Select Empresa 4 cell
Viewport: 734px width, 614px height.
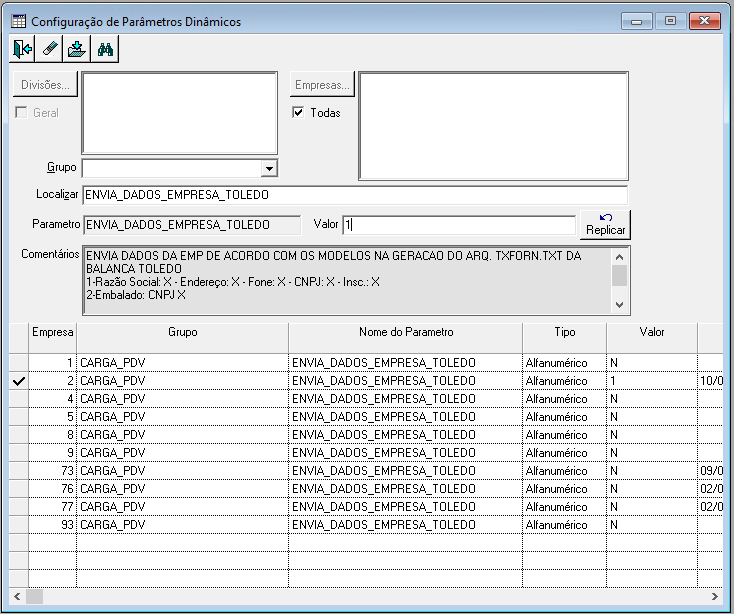click(52, 399)
